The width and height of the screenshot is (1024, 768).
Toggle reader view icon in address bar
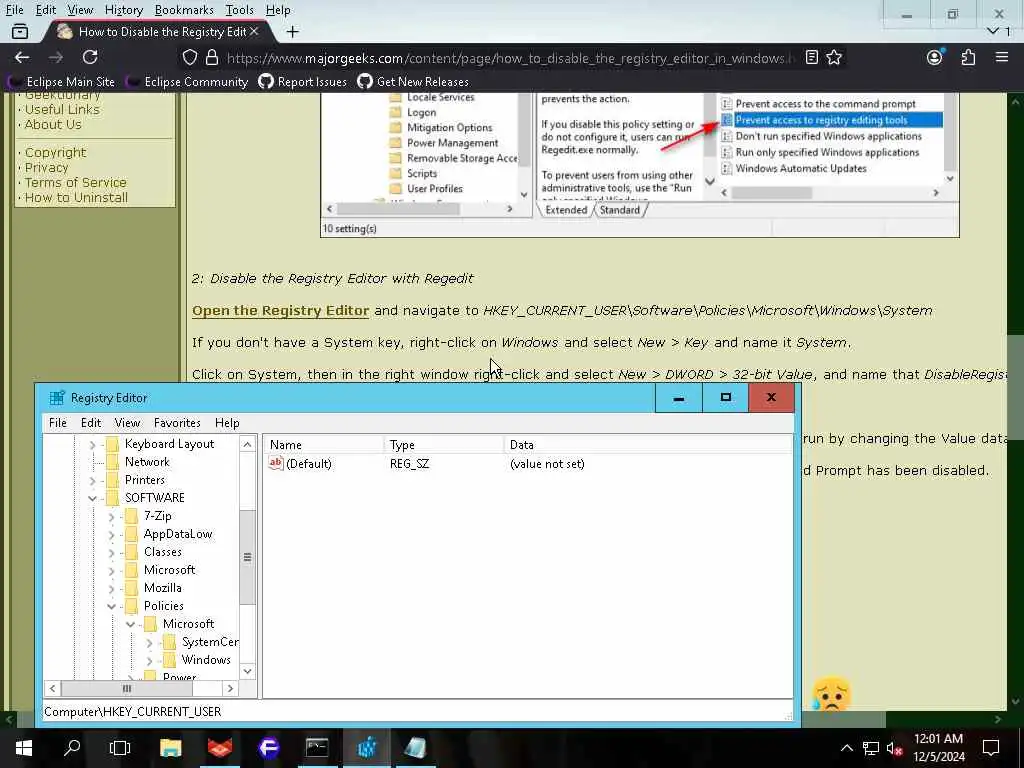pos(811,57)
